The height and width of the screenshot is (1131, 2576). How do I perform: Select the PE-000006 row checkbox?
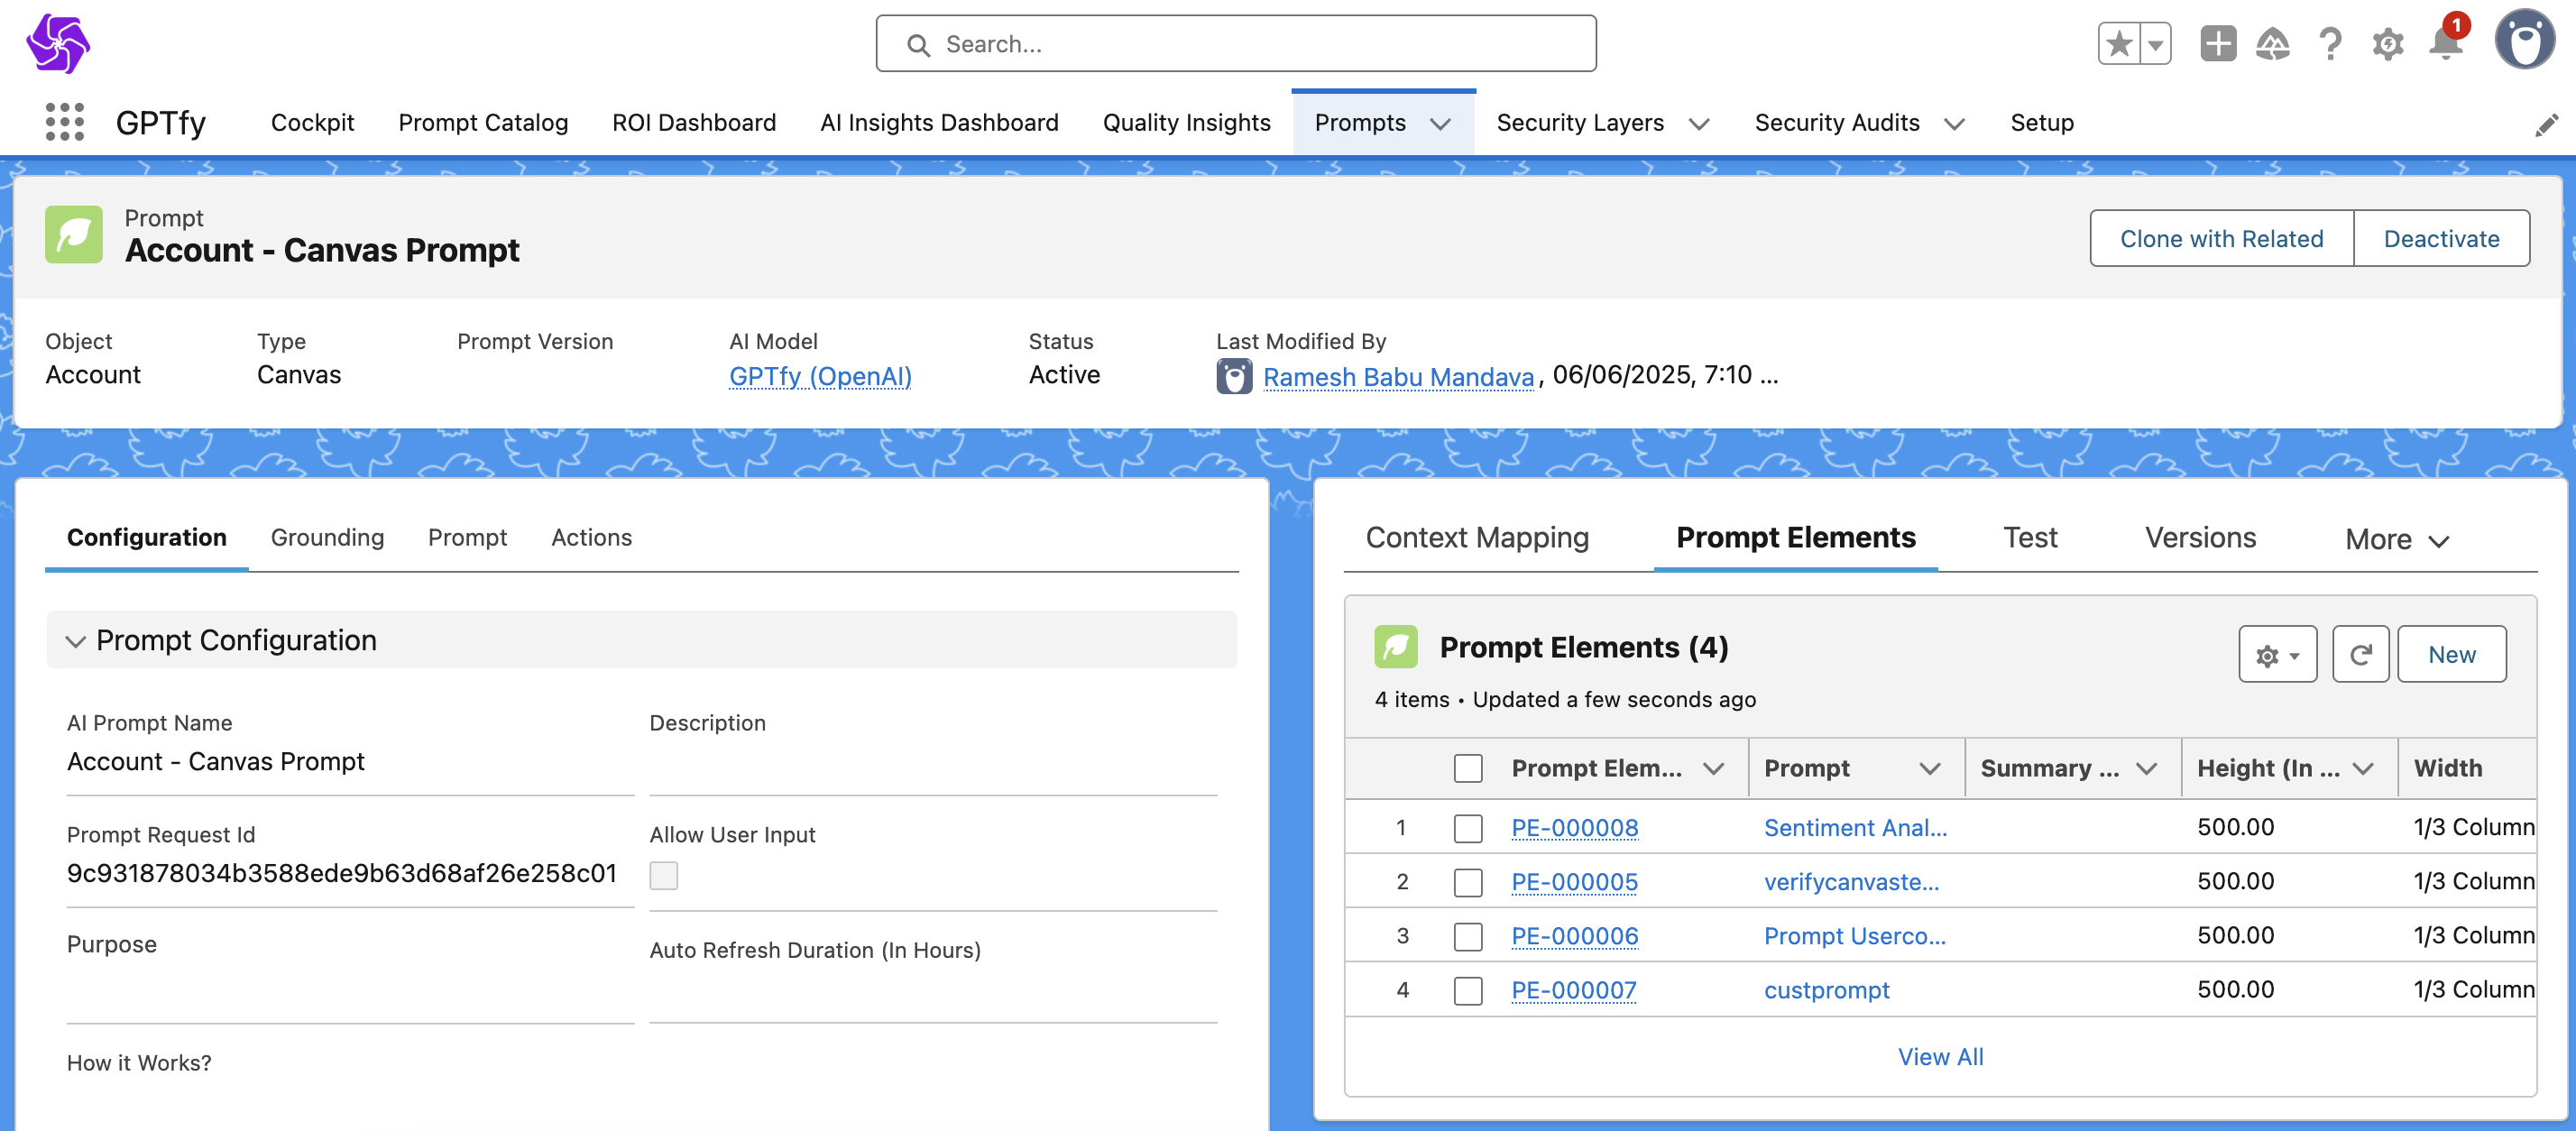click(1467, 936)
